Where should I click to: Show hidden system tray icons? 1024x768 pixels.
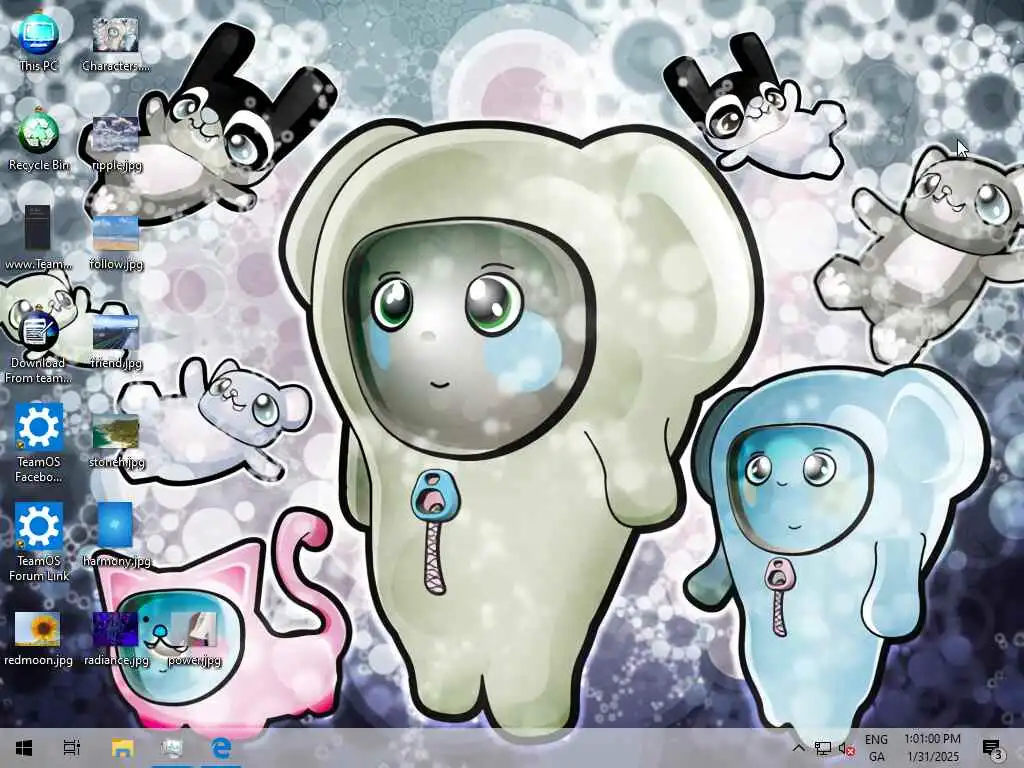point(798,748)
